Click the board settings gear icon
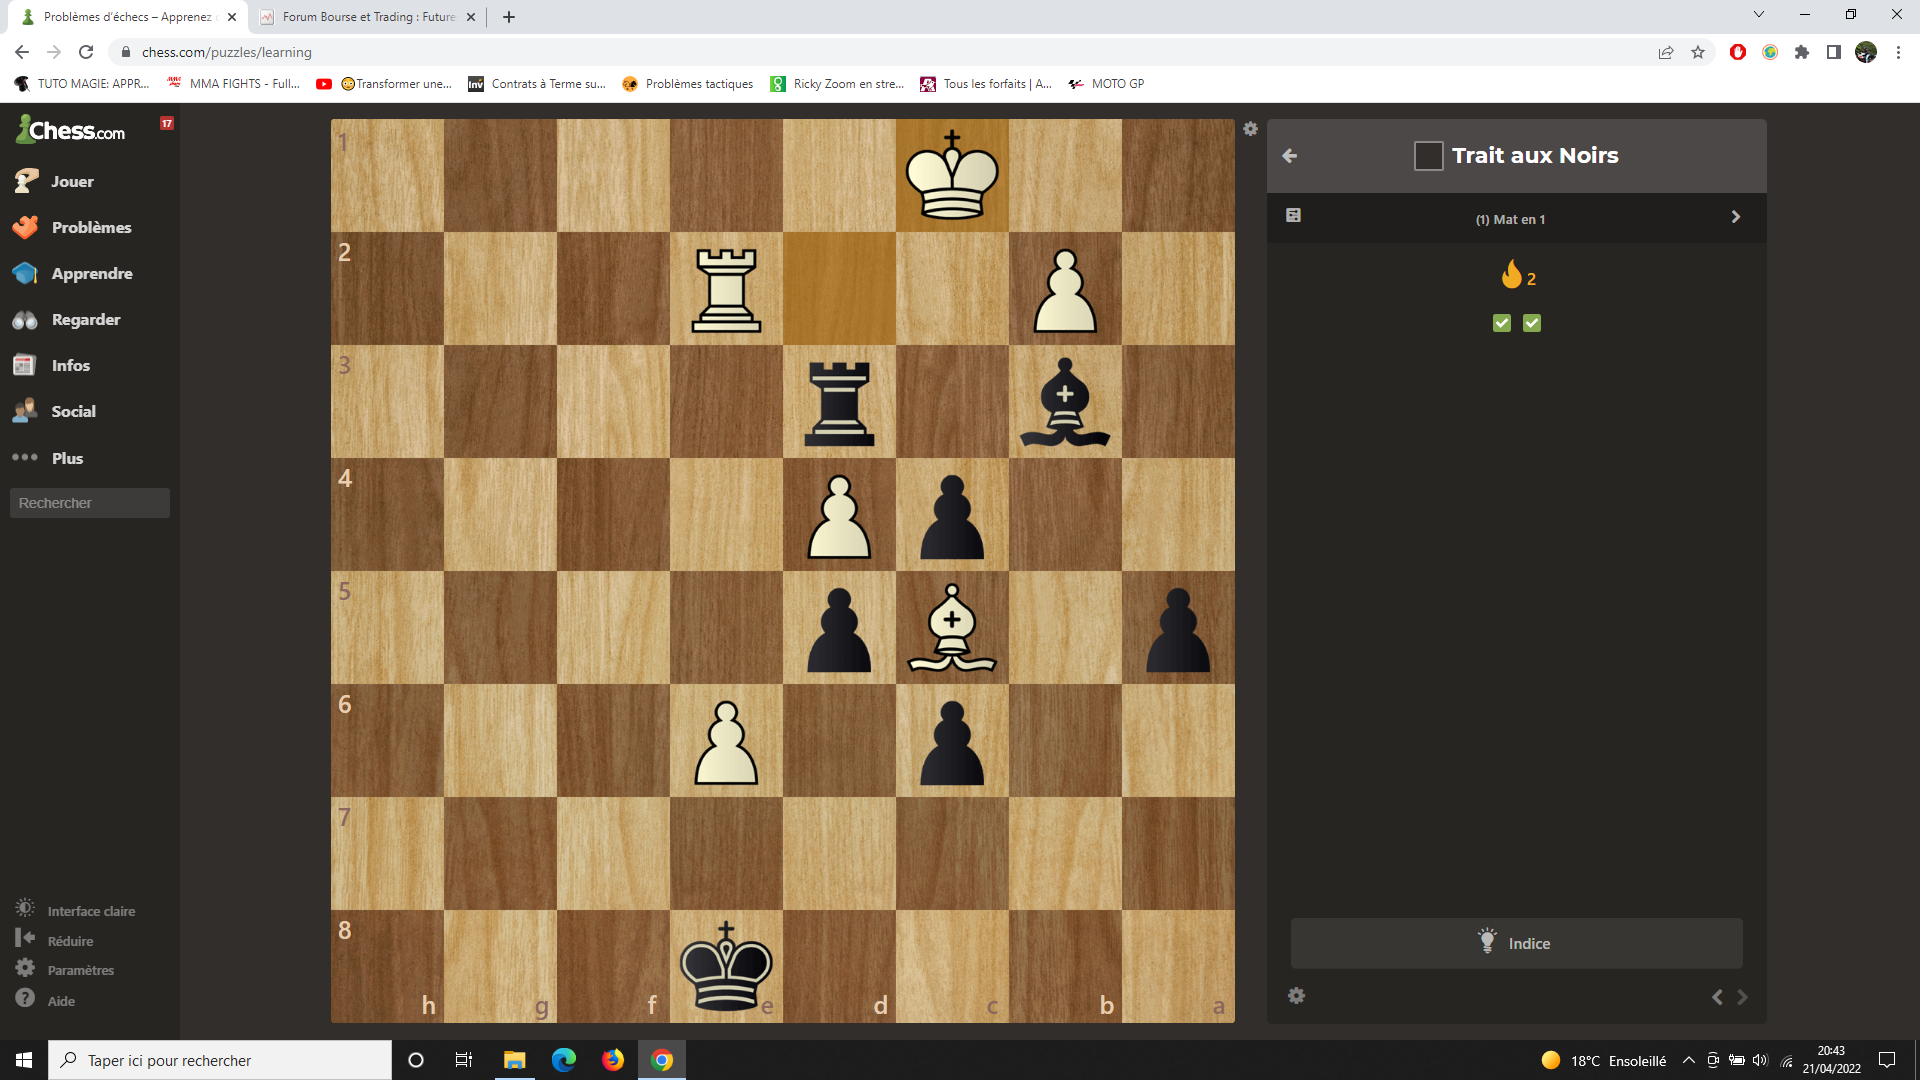The height and width of the screenshot is (1080, 1920). click(1250, 129)
